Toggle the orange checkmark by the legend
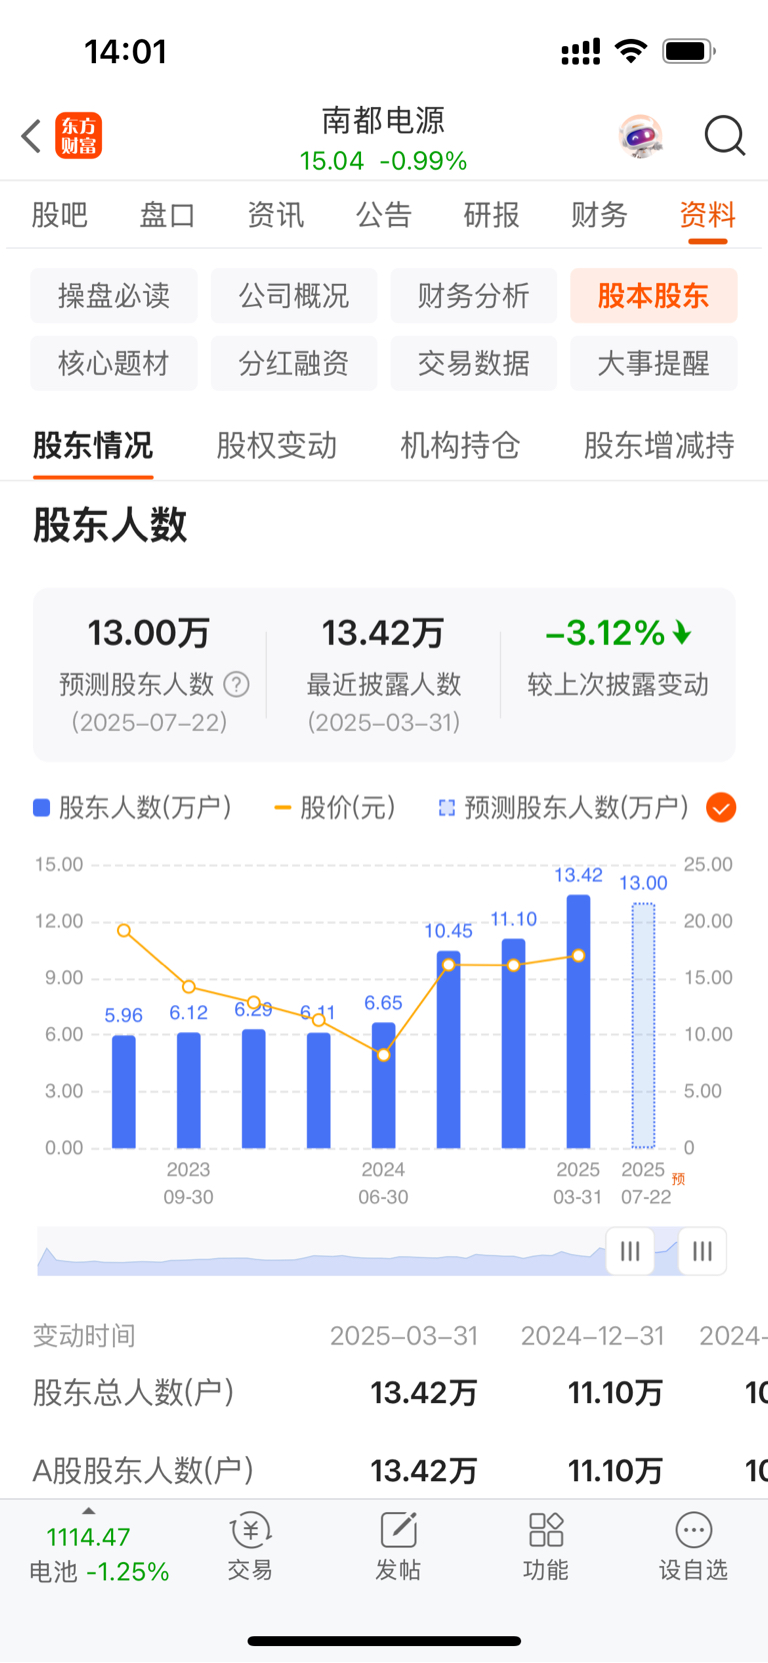 (721, 807)
